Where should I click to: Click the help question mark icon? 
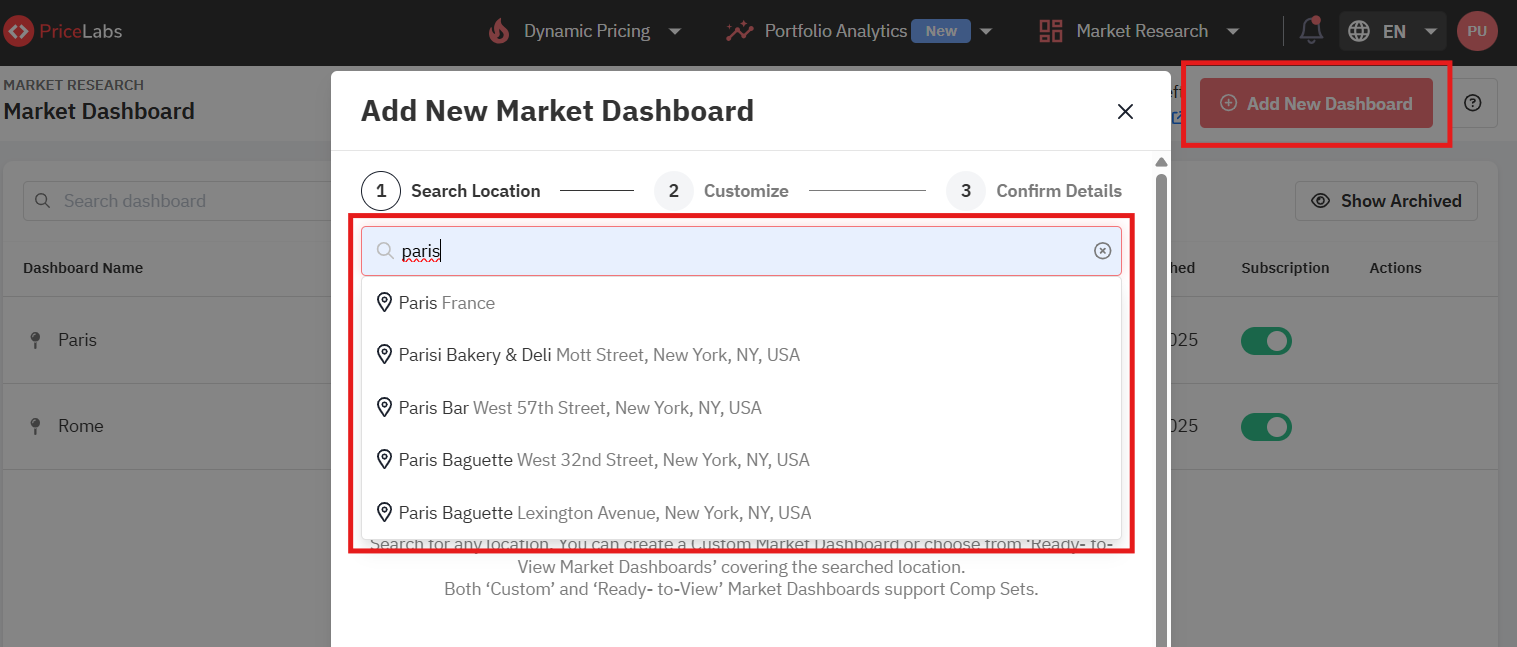(1472, 103)
